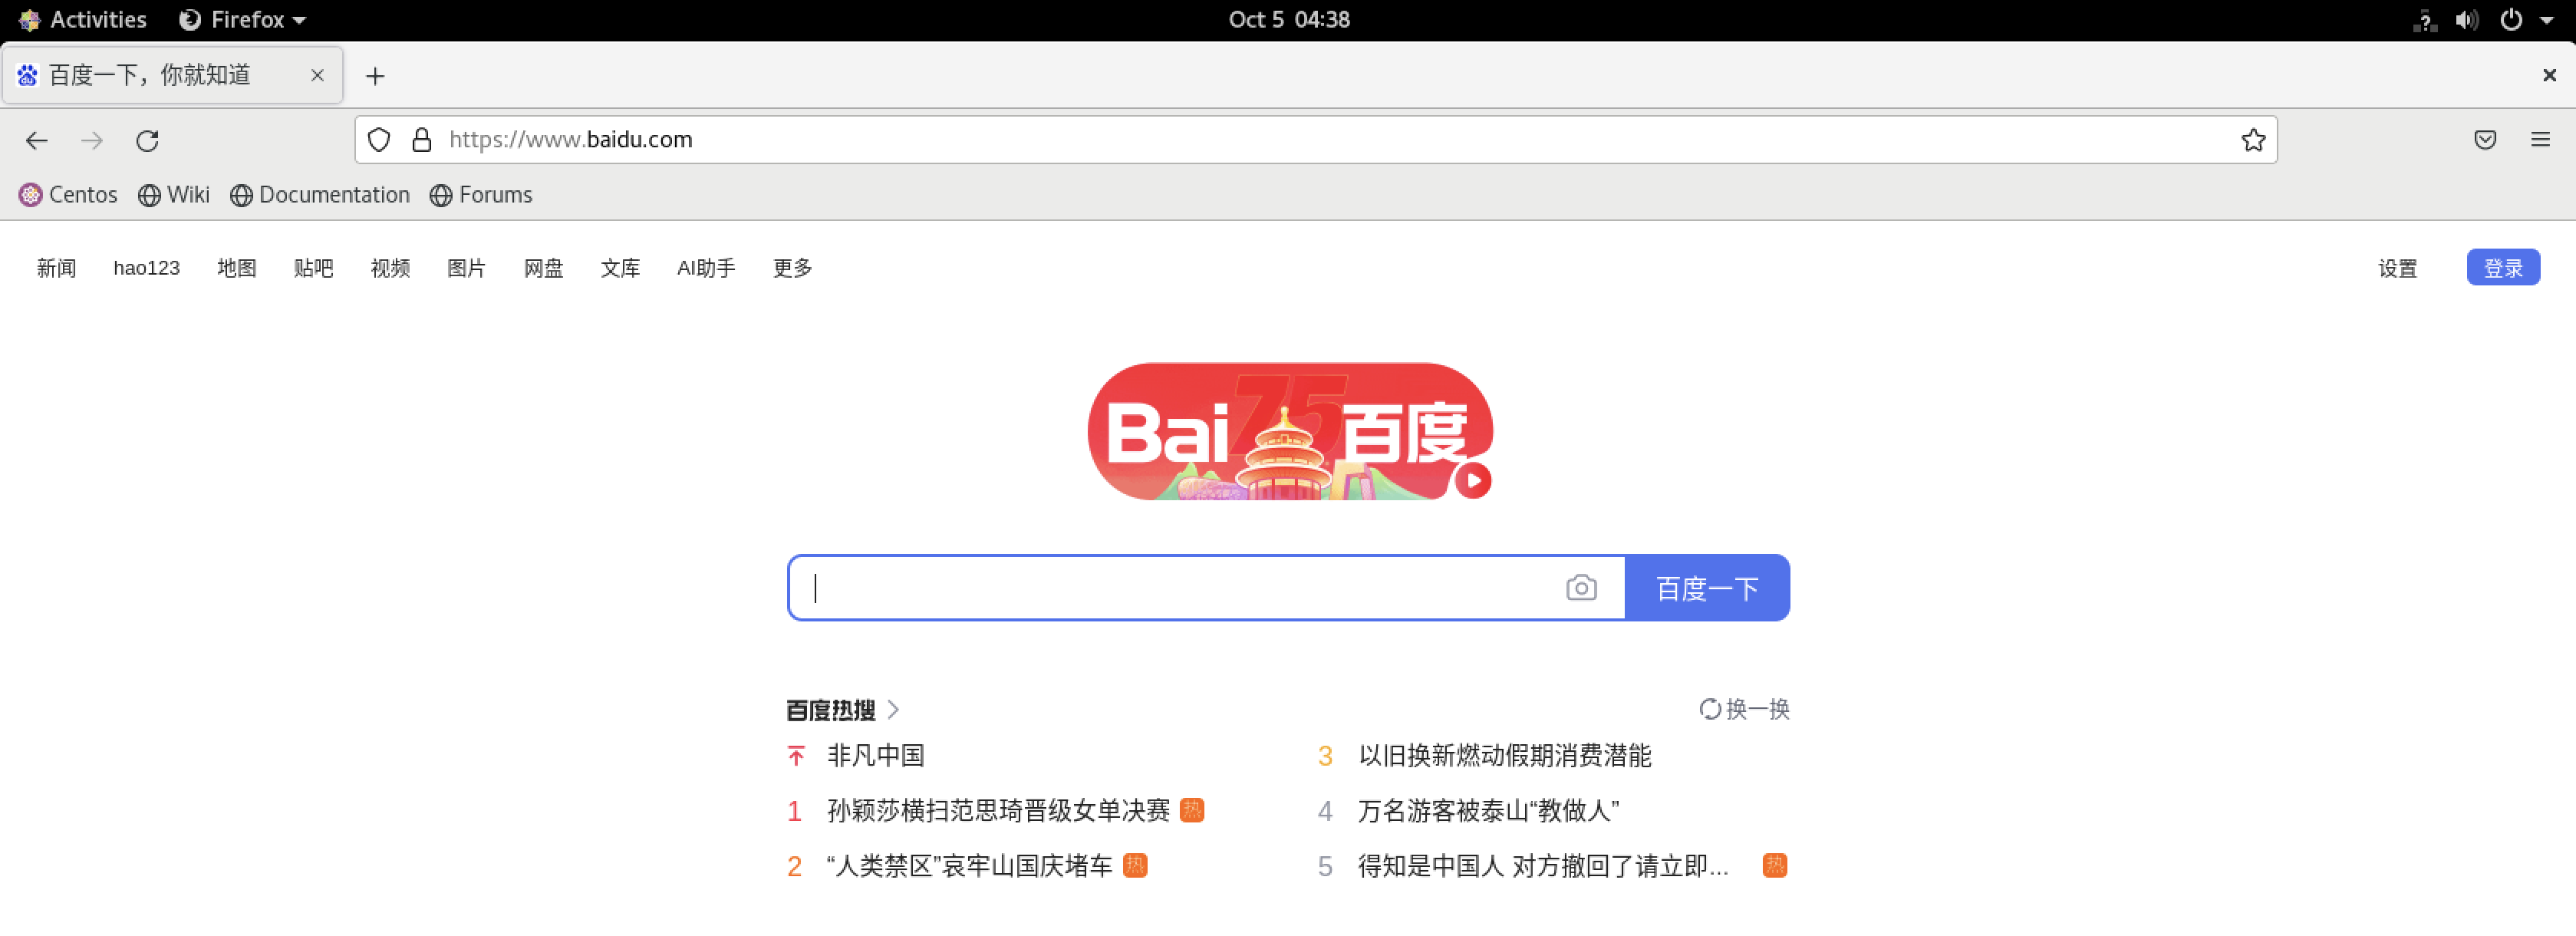The width and height of the screenshot is (2576, 936).
Task: Click the Firefox back navigation arrow
Action: [36, 138]
